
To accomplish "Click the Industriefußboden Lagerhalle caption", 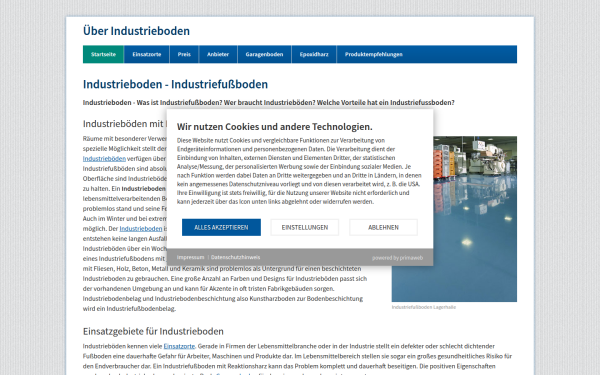I will click(x=424, y=307).
